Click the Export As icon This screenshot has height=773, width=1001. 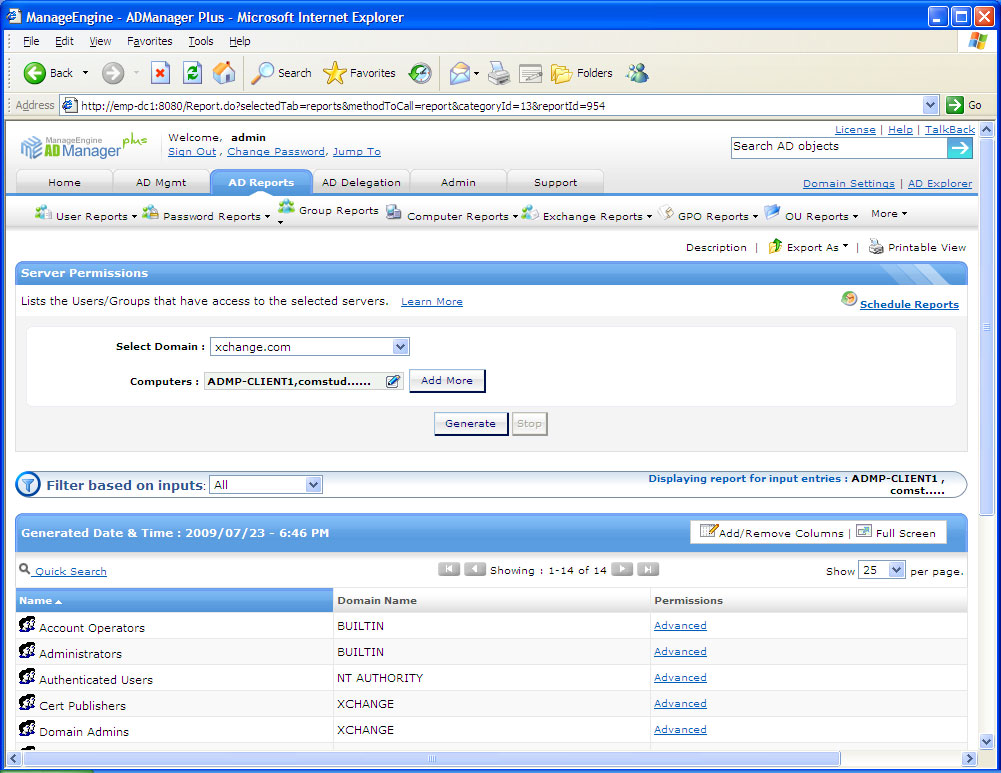[775, 246]
